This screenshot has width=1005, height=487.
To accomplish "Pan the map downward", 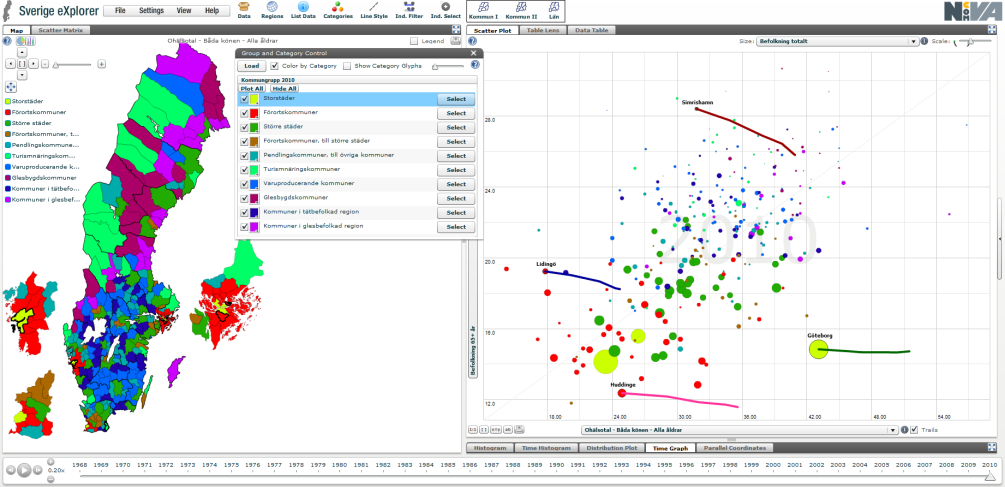I will pyautogui.click(x=22, y=75).
